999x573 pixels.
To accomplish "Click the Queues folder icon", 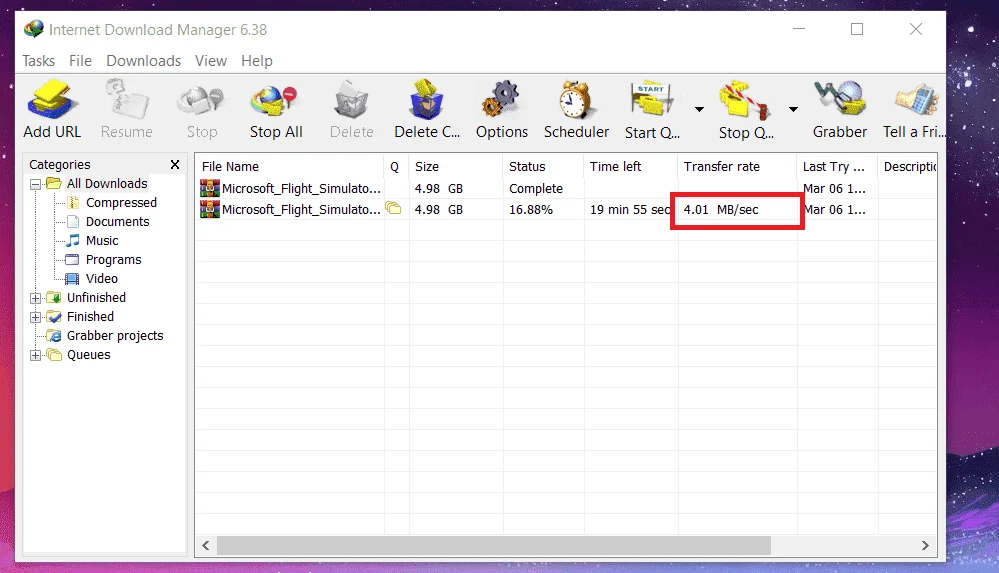I will pos(54,354).
